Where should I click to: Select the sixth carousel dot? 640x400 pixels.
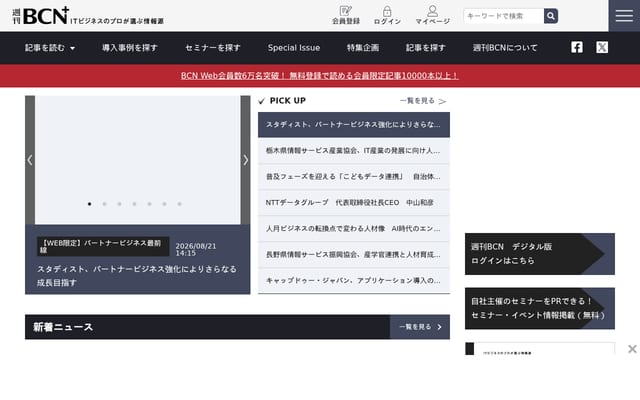[x=164, y=204]
